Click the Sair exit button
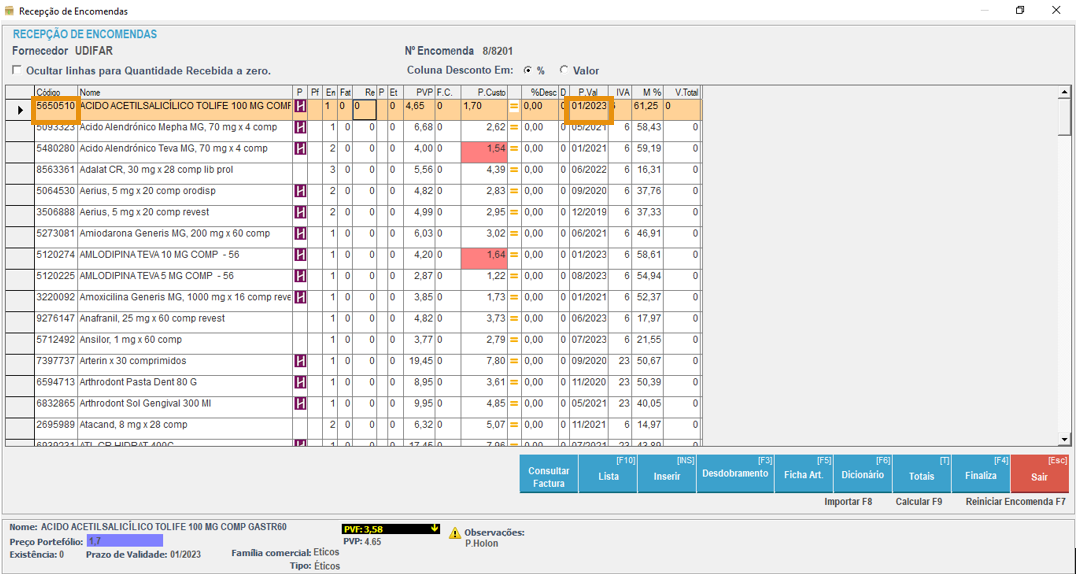Viewport: 1076px width, 574px height. pyautogui.click(x=1039, y=476)
